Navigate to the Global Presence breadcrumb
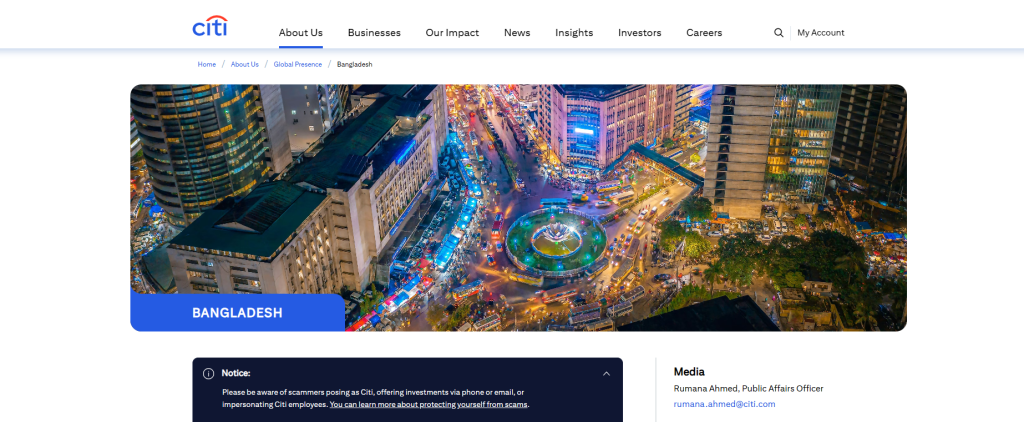The height and width of the screenshot is (422, 1024). coord(298,64)
